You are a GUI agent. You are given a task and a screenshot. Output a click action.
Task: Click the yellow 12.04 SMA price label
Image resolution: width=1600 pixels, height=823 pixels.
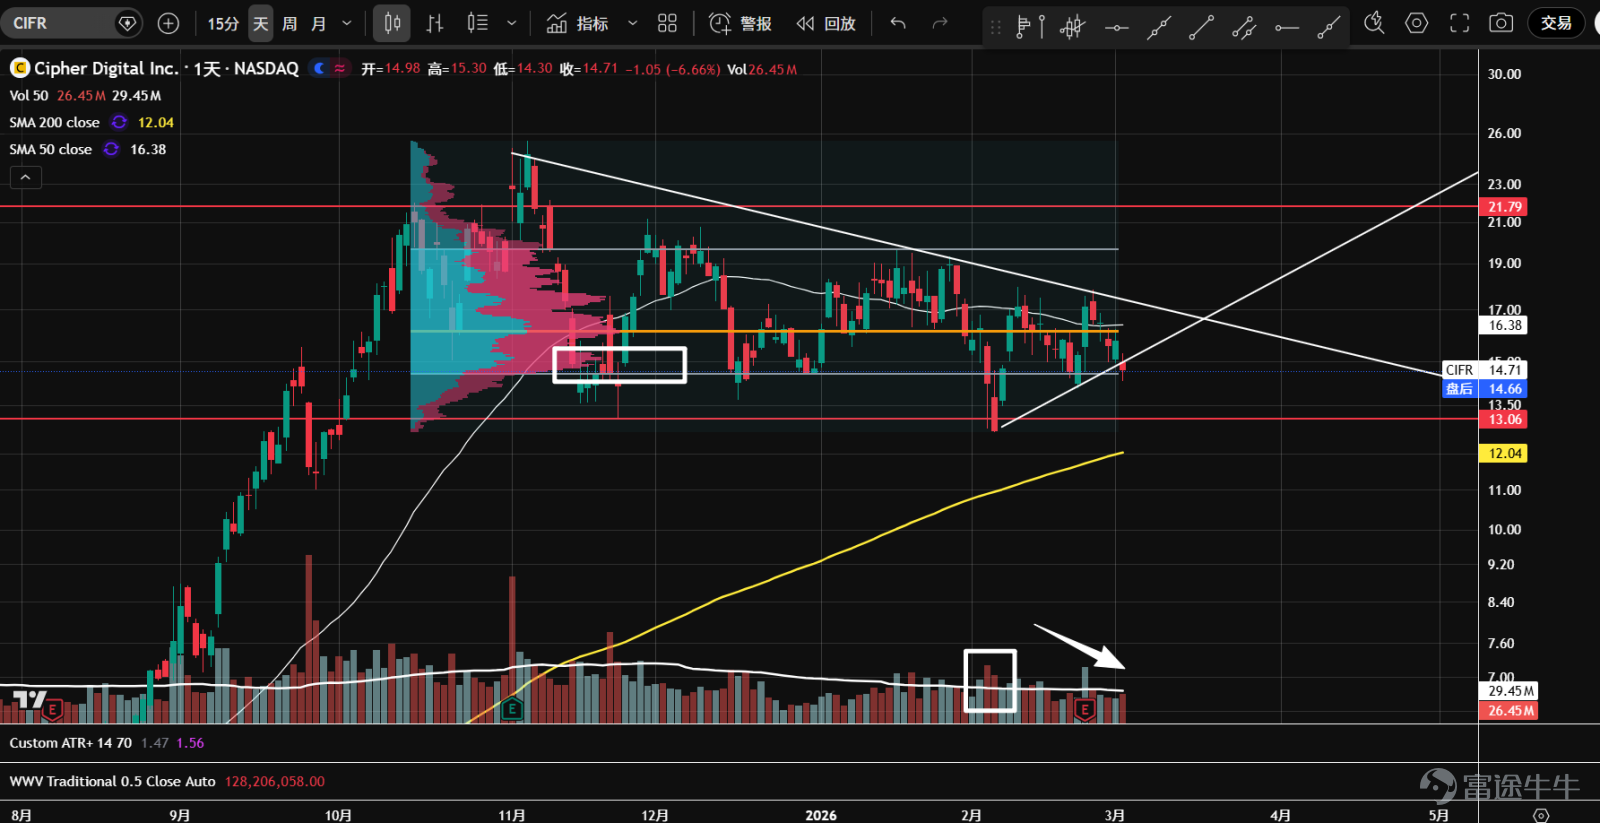tap(1504, 453)
